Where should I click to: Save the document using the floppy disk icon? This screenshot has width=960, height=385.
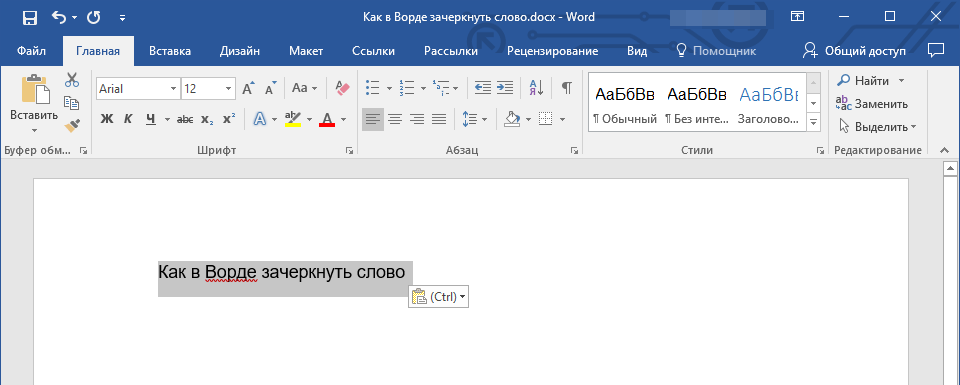30,18
